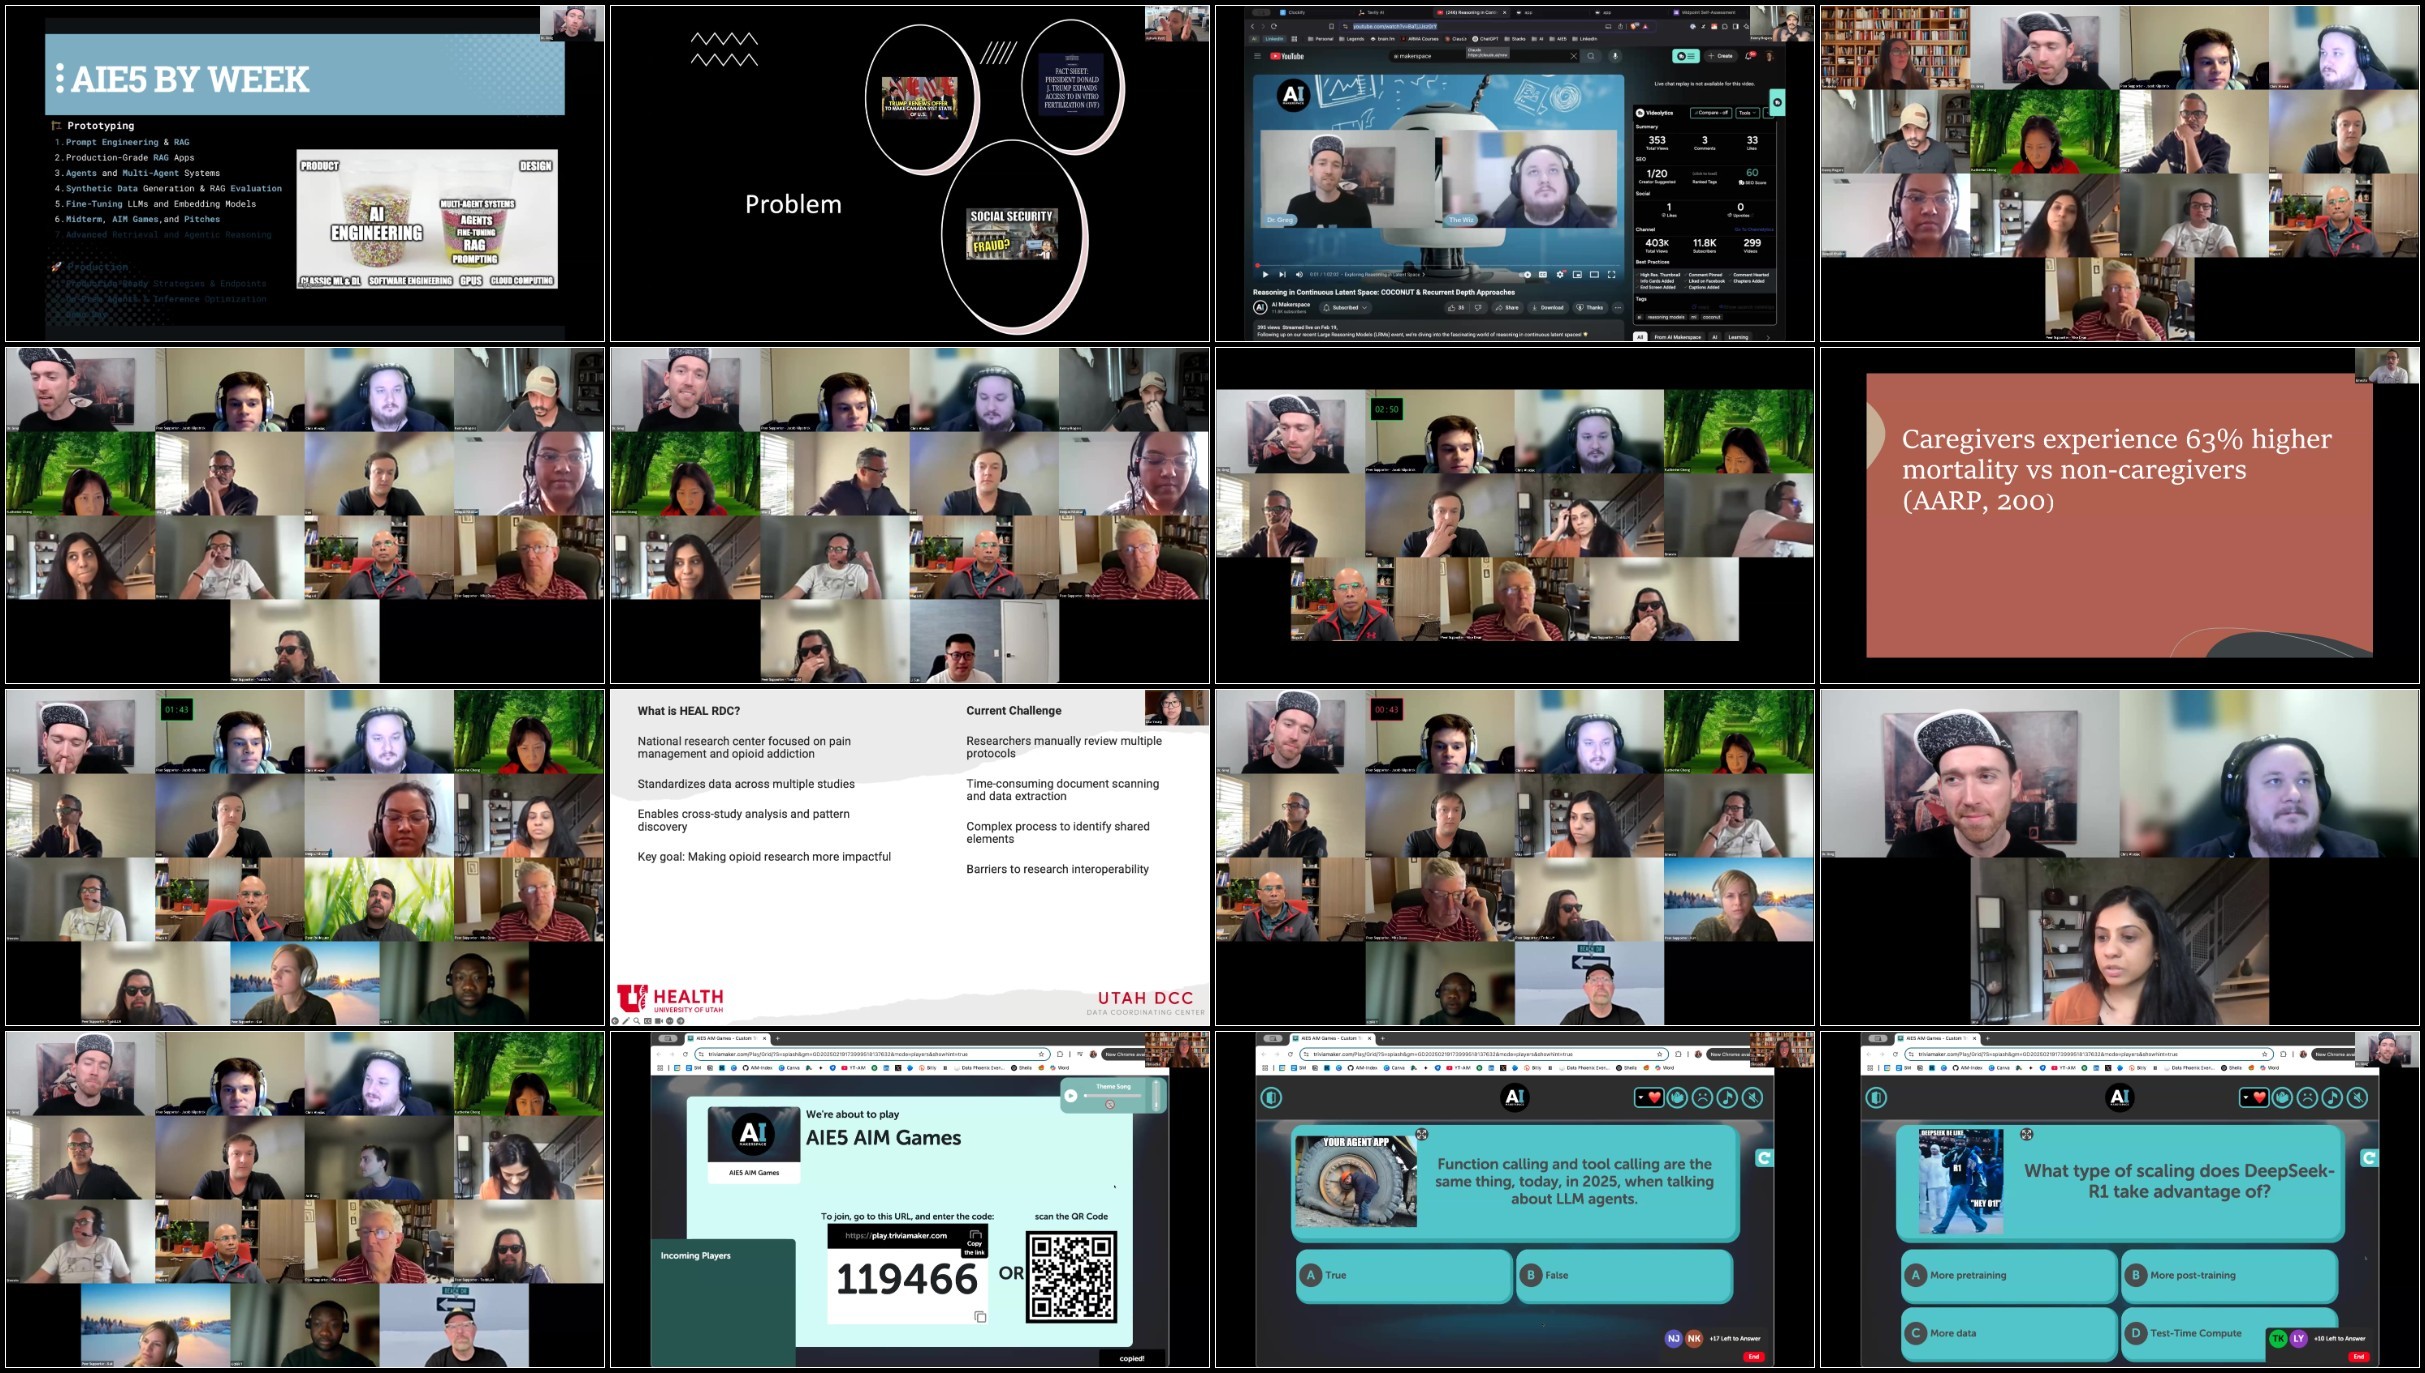This screenshot has width=2425, height=1373.
Task: Seek on the YouTube red progress bar
Action: point(1437,265)
